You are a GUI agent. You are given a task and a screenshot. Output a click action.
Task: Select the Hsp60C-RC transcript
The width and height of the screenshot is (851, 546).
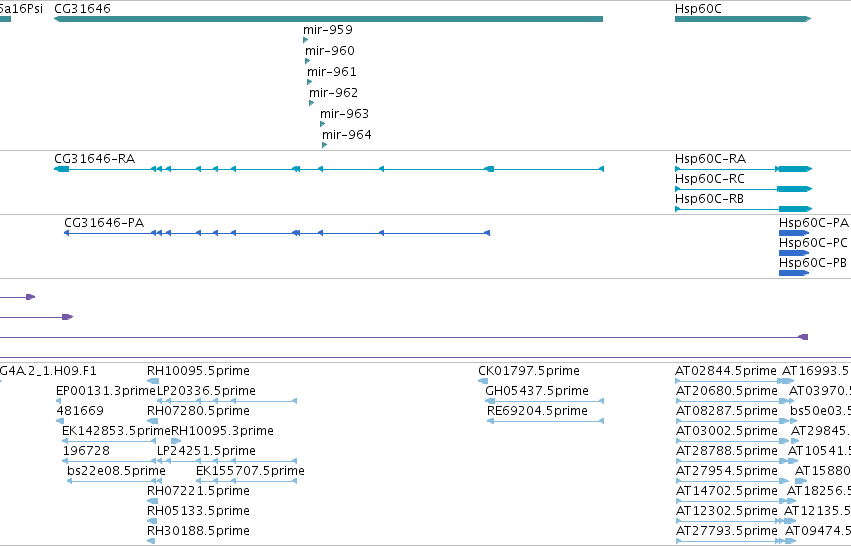743,189
